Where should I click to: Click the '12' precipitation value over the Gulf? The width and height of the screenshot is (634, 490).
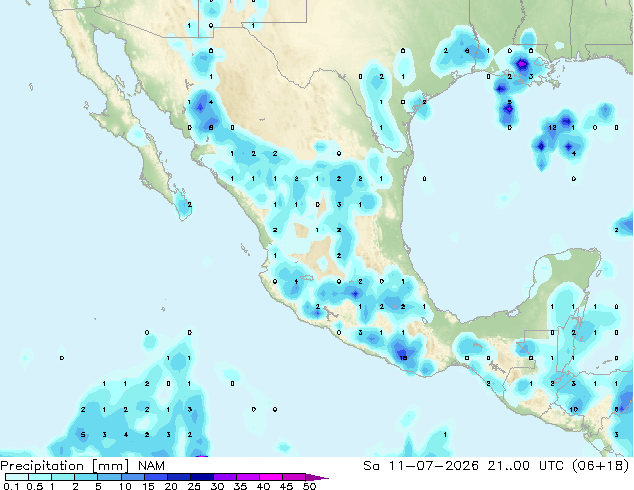[x=552, y=127]
